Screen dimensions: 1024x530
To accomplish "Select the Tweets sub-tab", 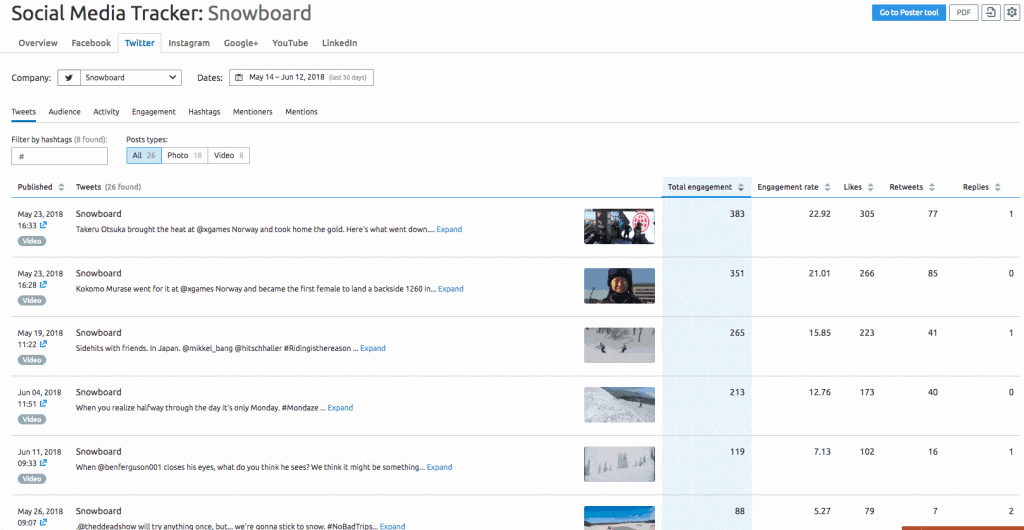I will point(24,112).
